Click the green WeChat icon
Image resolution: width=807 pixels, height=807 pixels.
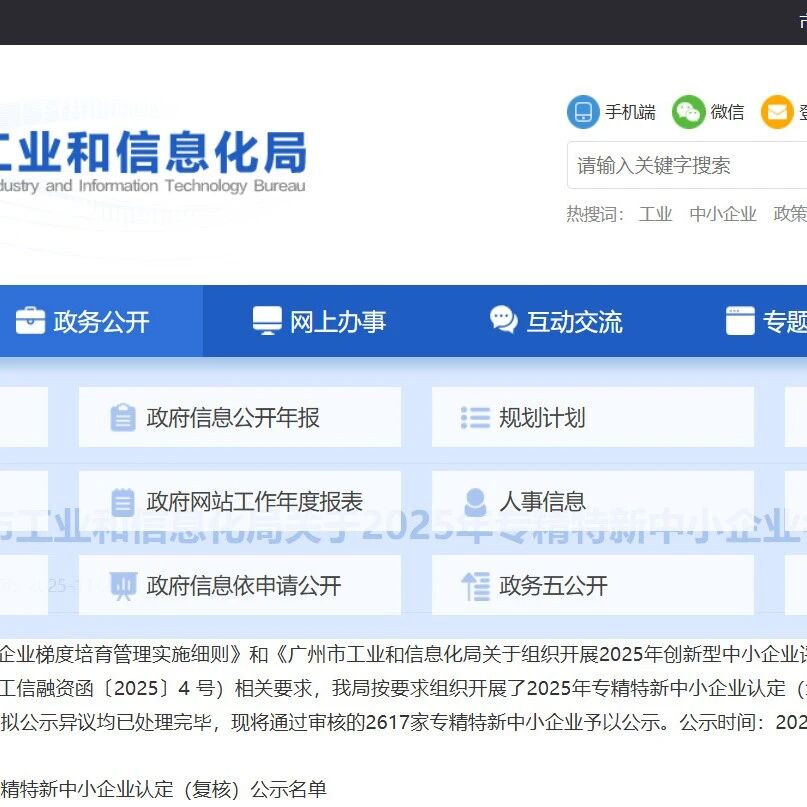[688, 112]
